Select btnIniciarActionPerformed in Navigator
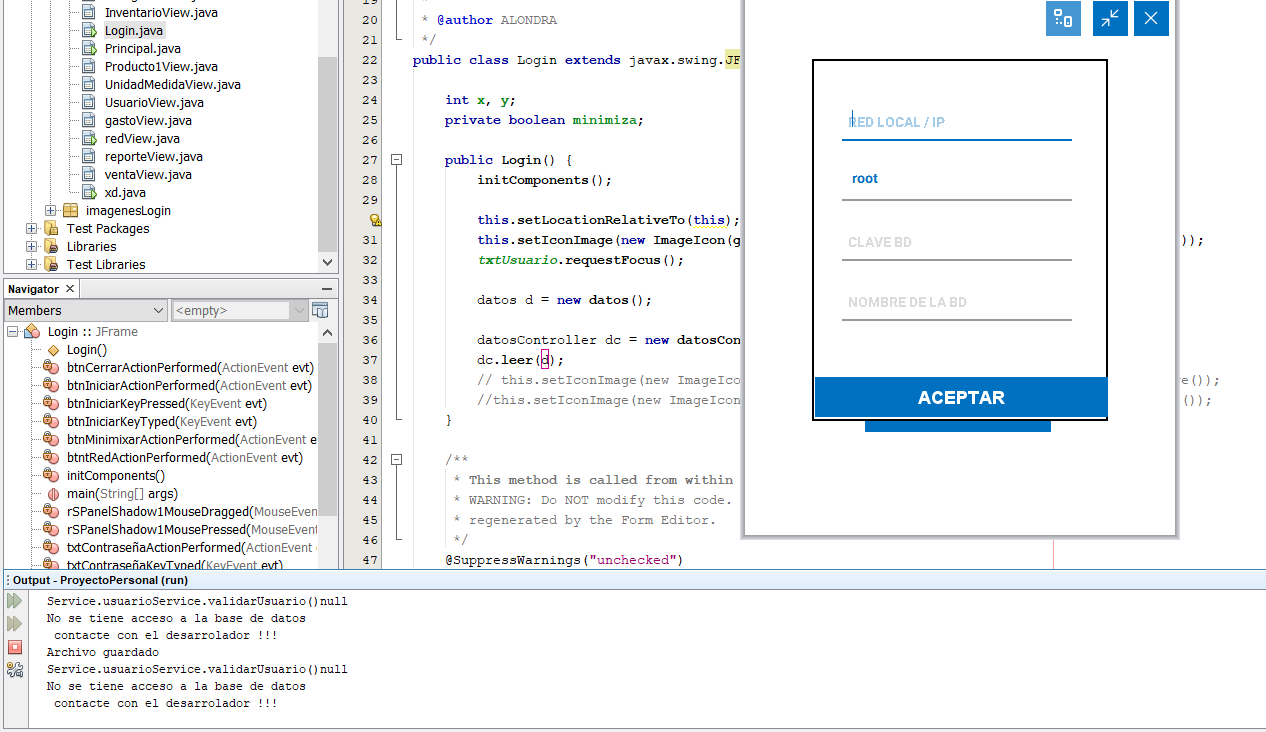This screenshot has width=1266, height=732. [189, 386]
